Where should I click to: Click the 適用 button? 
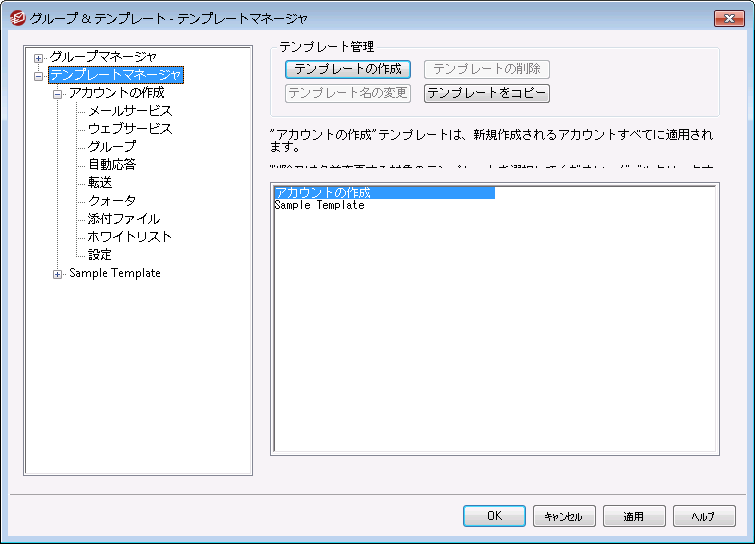tap(634, 517)
